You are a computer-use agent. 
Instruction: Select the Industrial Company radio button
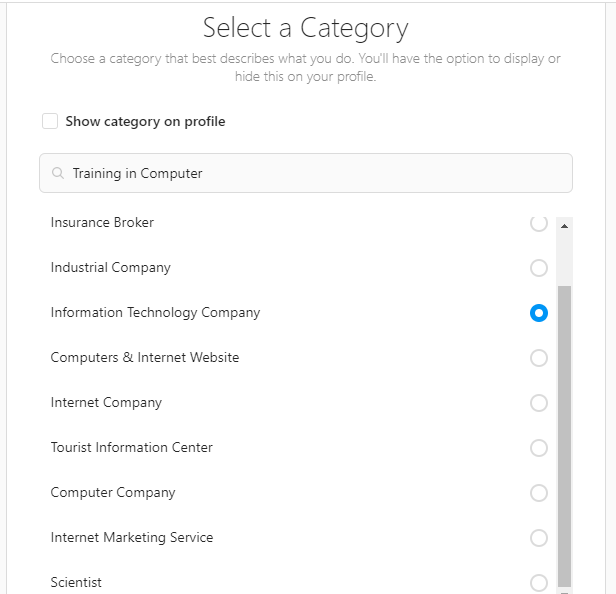(539, 268)
